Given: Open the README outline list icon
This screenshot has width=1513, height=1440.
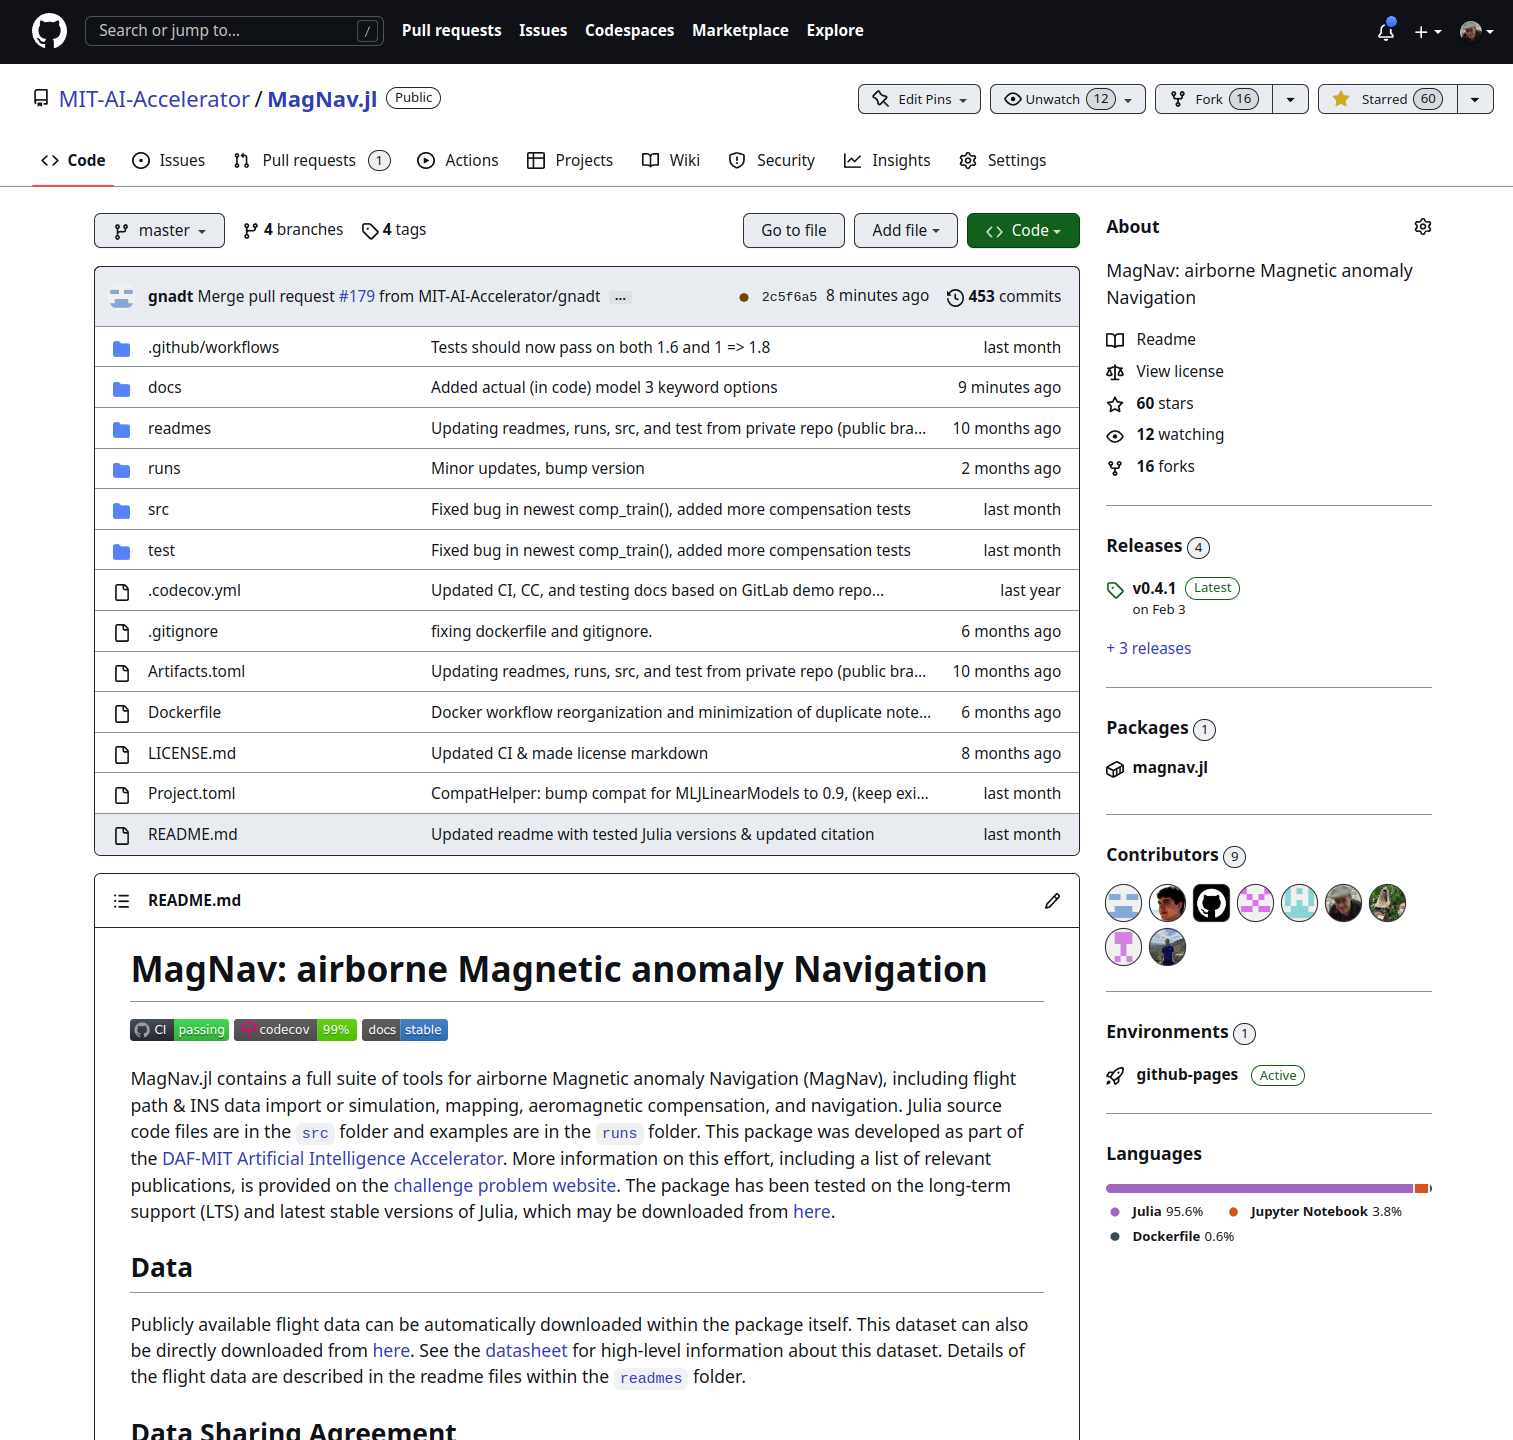Looking at the screenshot, I should click(x=122, y=901).
